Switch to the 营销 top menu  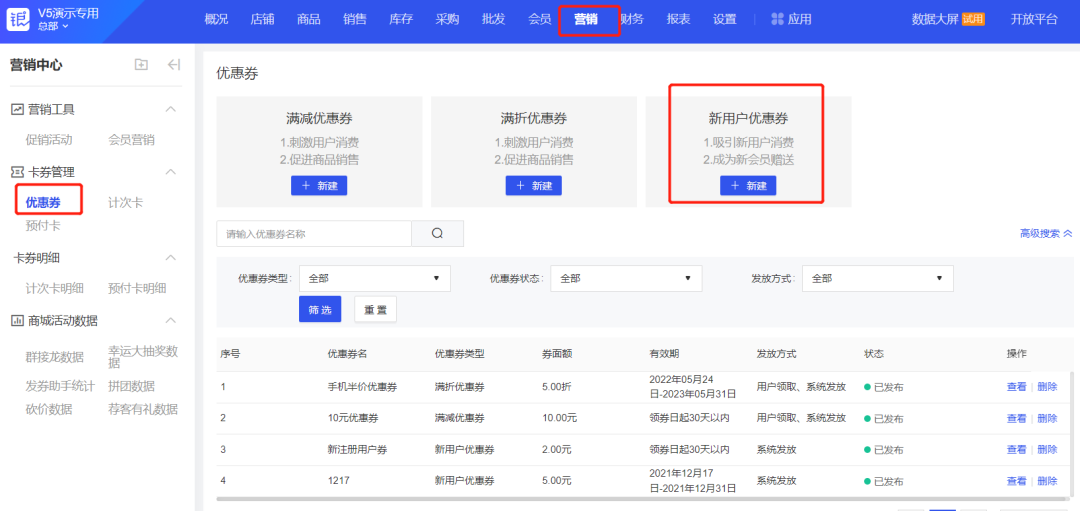click(x=586, y=19)
